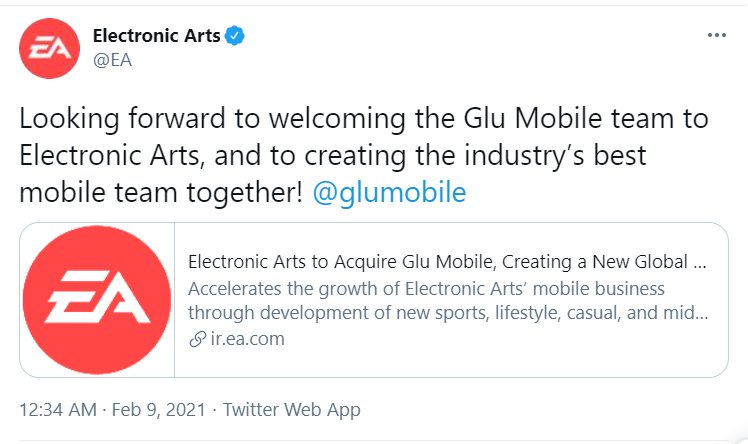Screen dimensions: 748x444
Task: Click the EA profile avatar
Action: 50,48
